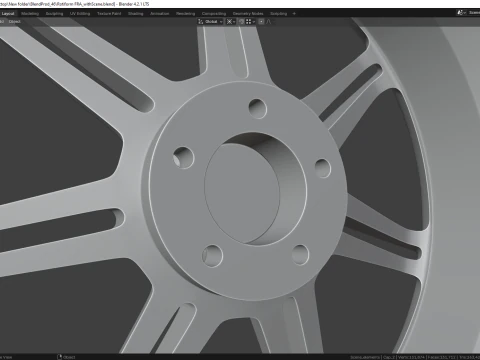Viewport: 480px width, 360px height.
Task: Open the Compositing workspace tab
Action: pos(214,14)
